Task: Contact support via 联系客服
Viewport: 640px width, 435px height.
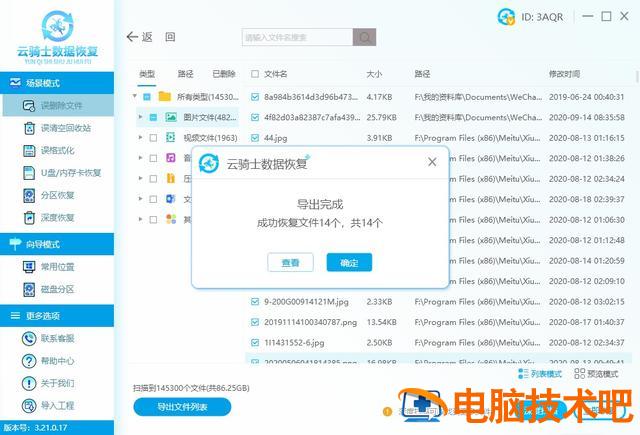Action: [48, 338]
